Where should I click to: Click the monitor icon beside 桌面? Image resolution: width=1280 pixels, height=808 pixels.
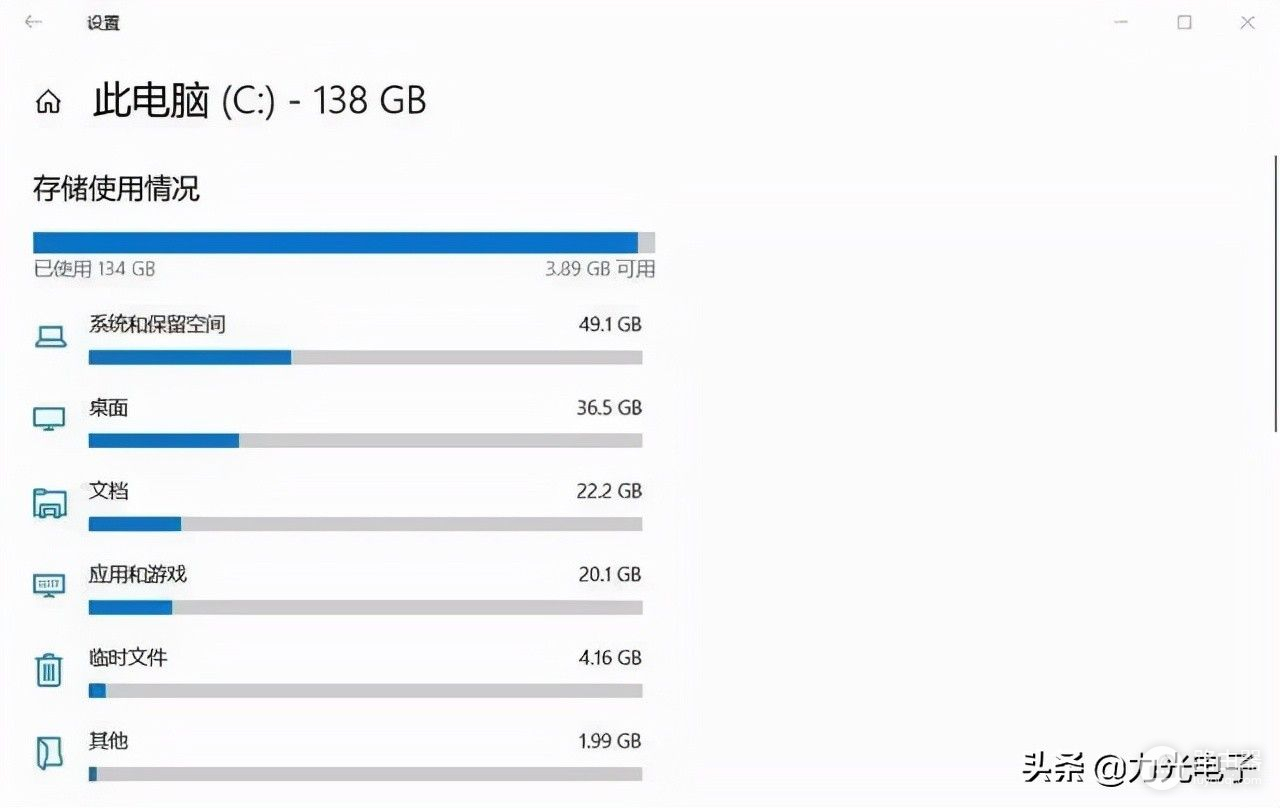pos(49,419)
